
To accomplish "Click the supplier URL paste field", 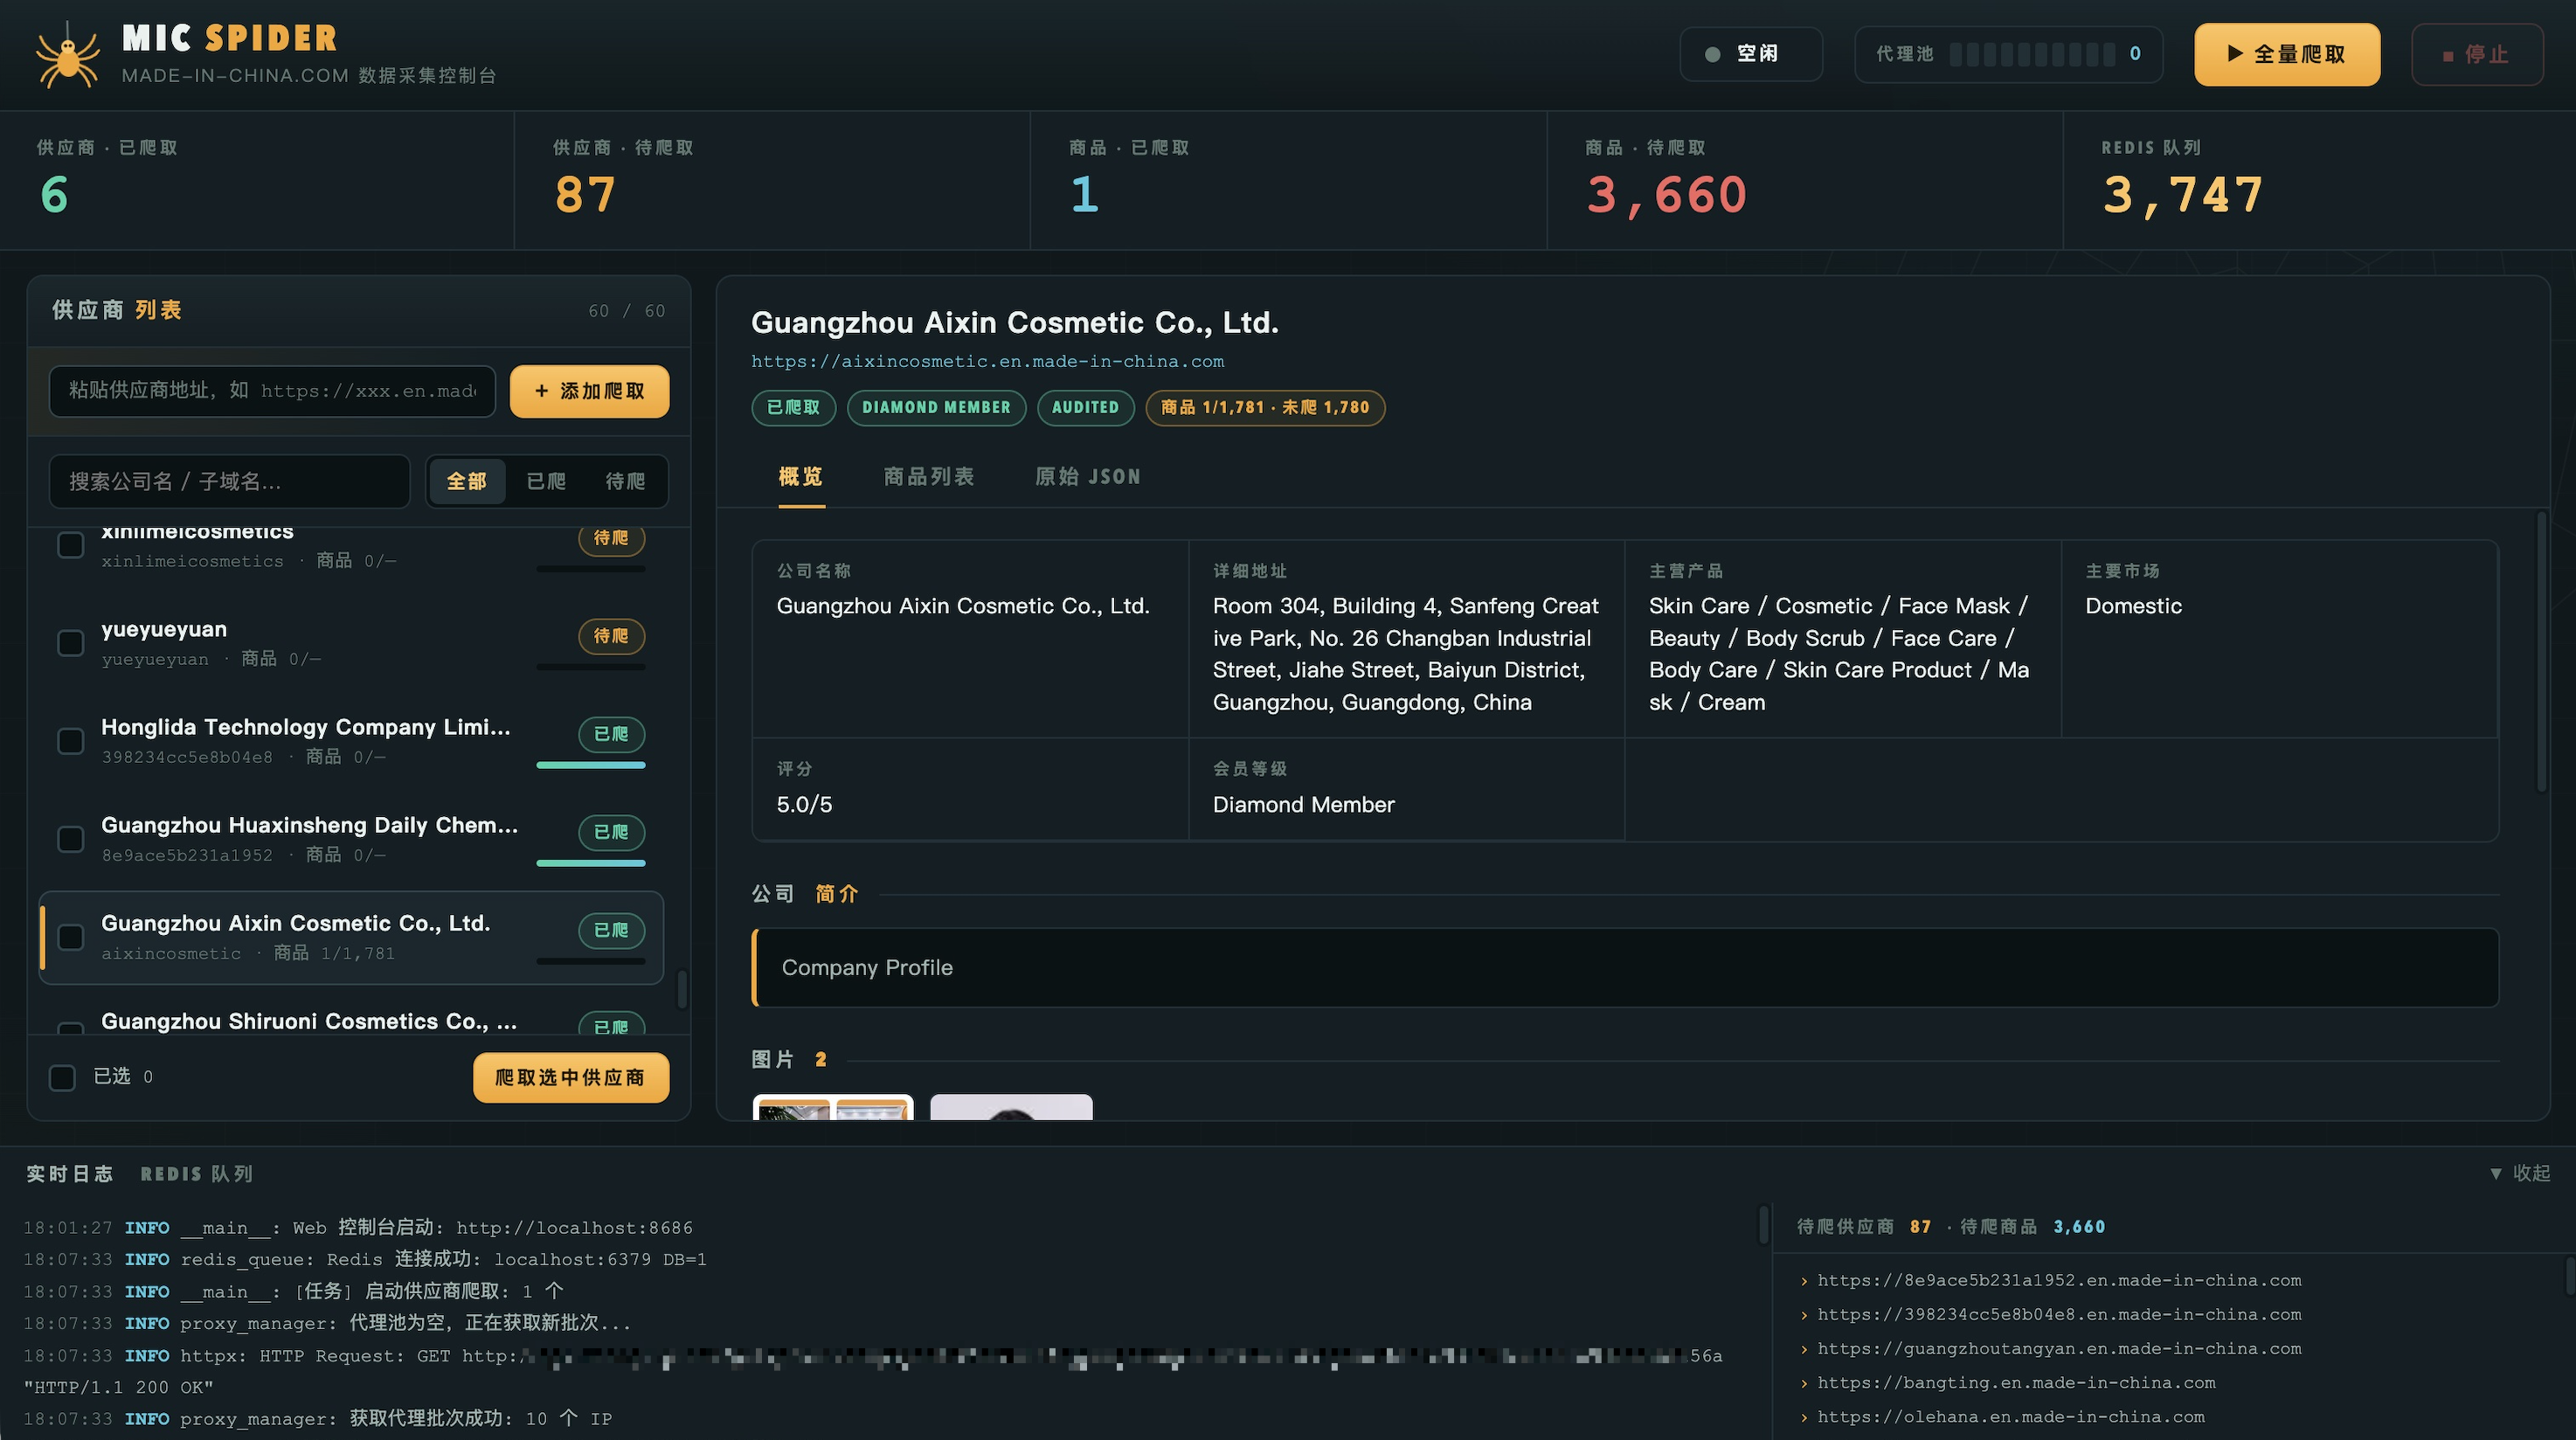I will 272,391.
